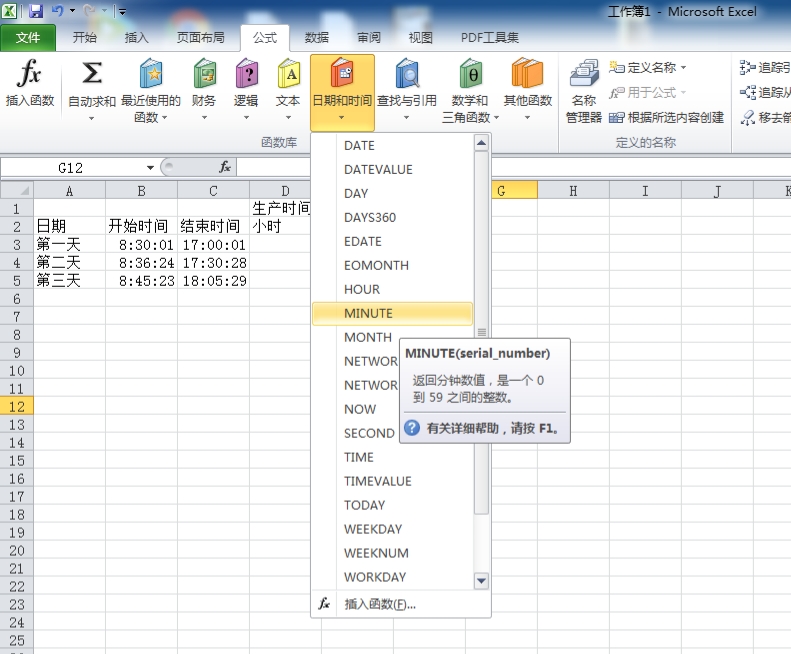The width and height of the screenshot is (791, 654).
Task: Open the File (文件) tab
Action: (x=28, y=38)
